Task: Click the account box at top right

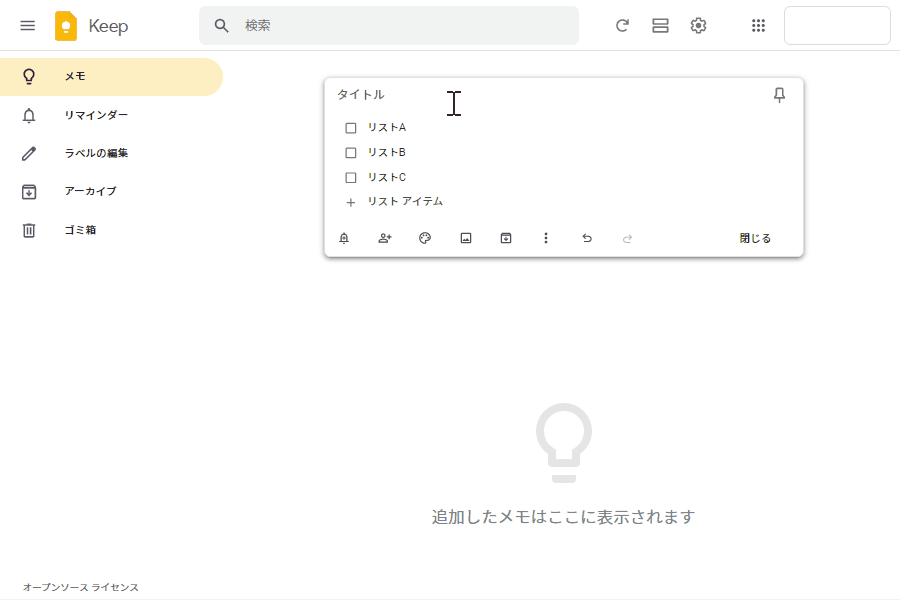Action: tap(837, 26)
